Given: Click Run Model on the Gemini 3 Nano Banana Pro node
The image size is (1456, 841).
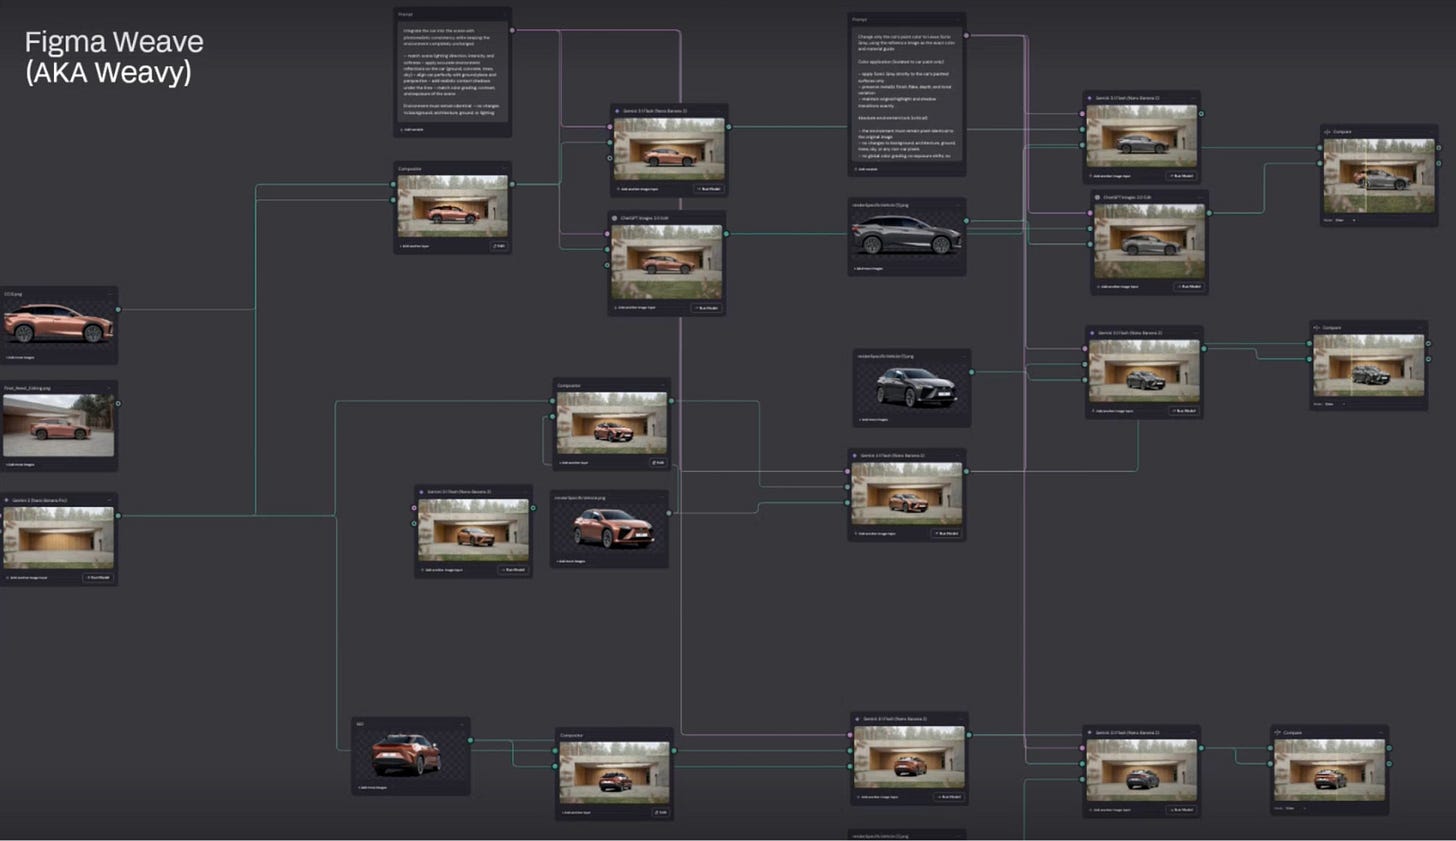Looking at the screenshot, I should (x=97, y=577).
